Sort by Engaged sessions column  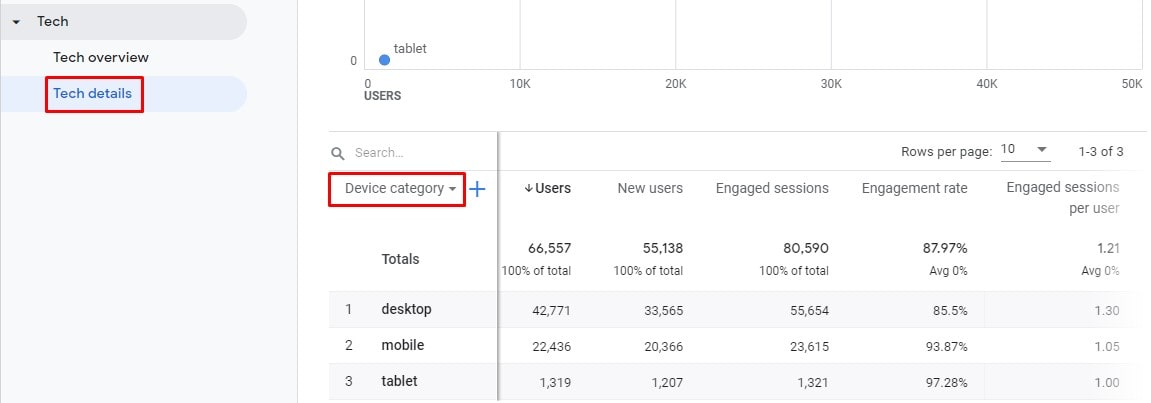tap(772, 189)
